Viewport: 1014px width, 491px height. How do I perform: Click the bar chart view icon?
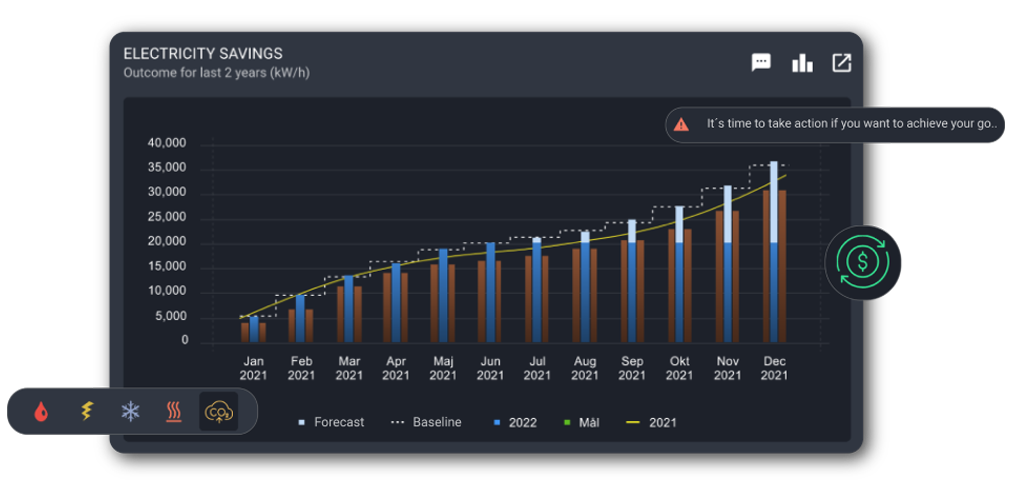click(x=802, y=63)
